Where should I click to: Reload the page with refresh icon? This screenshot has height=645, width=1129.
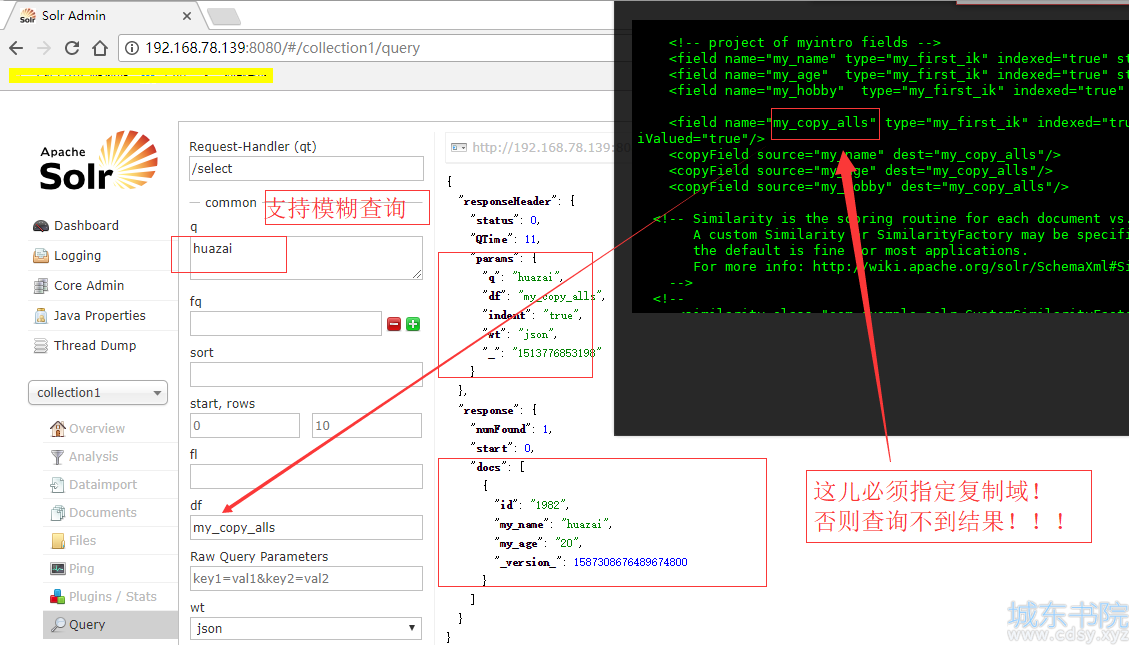(71, 48)
